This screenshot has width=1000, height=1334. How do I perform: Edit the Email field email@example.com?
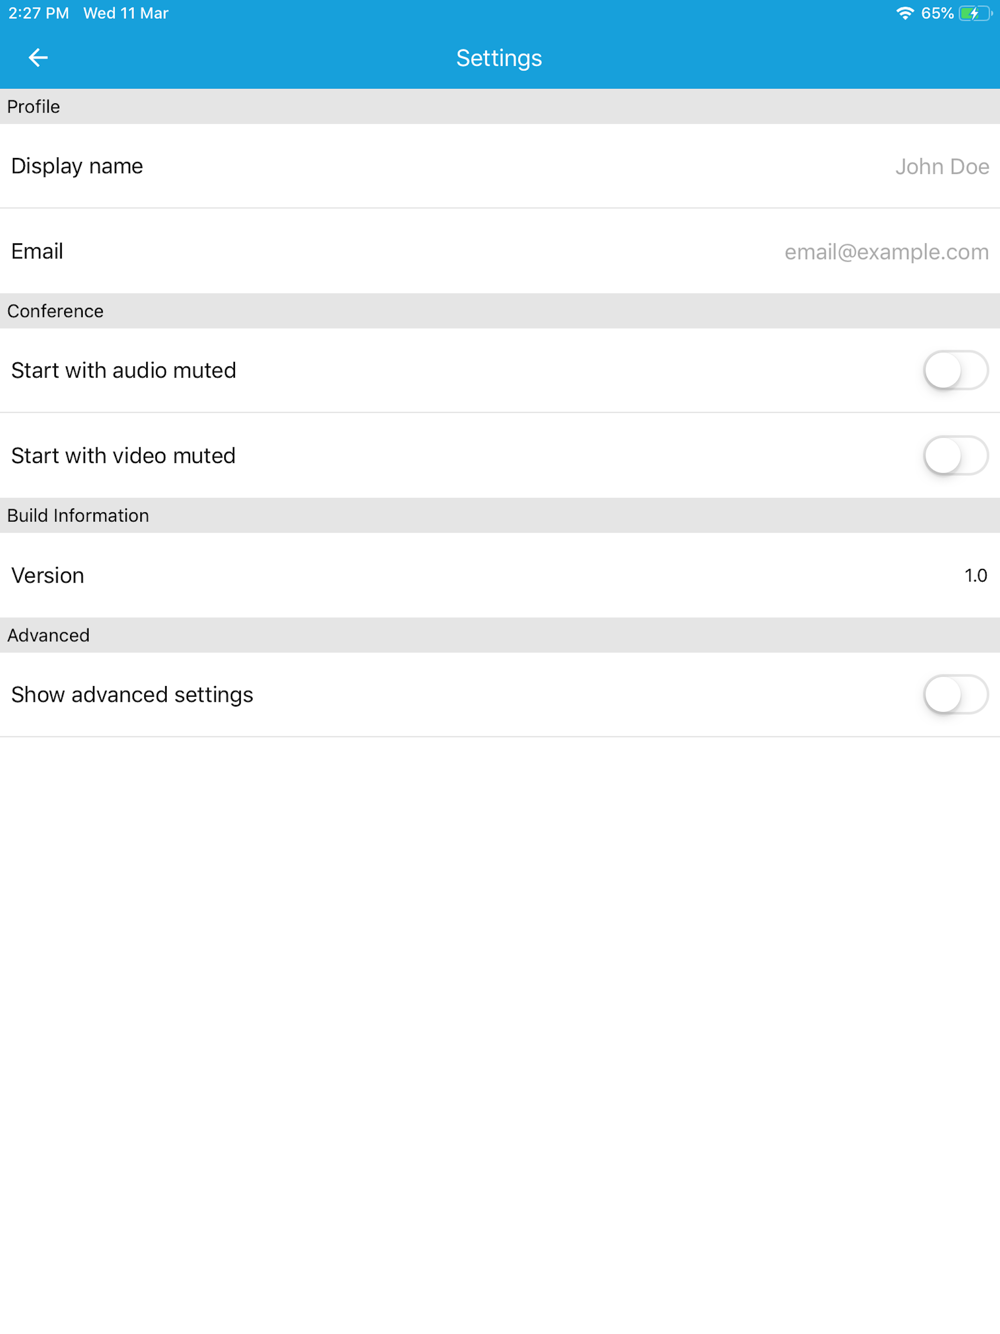coord(886,252)
